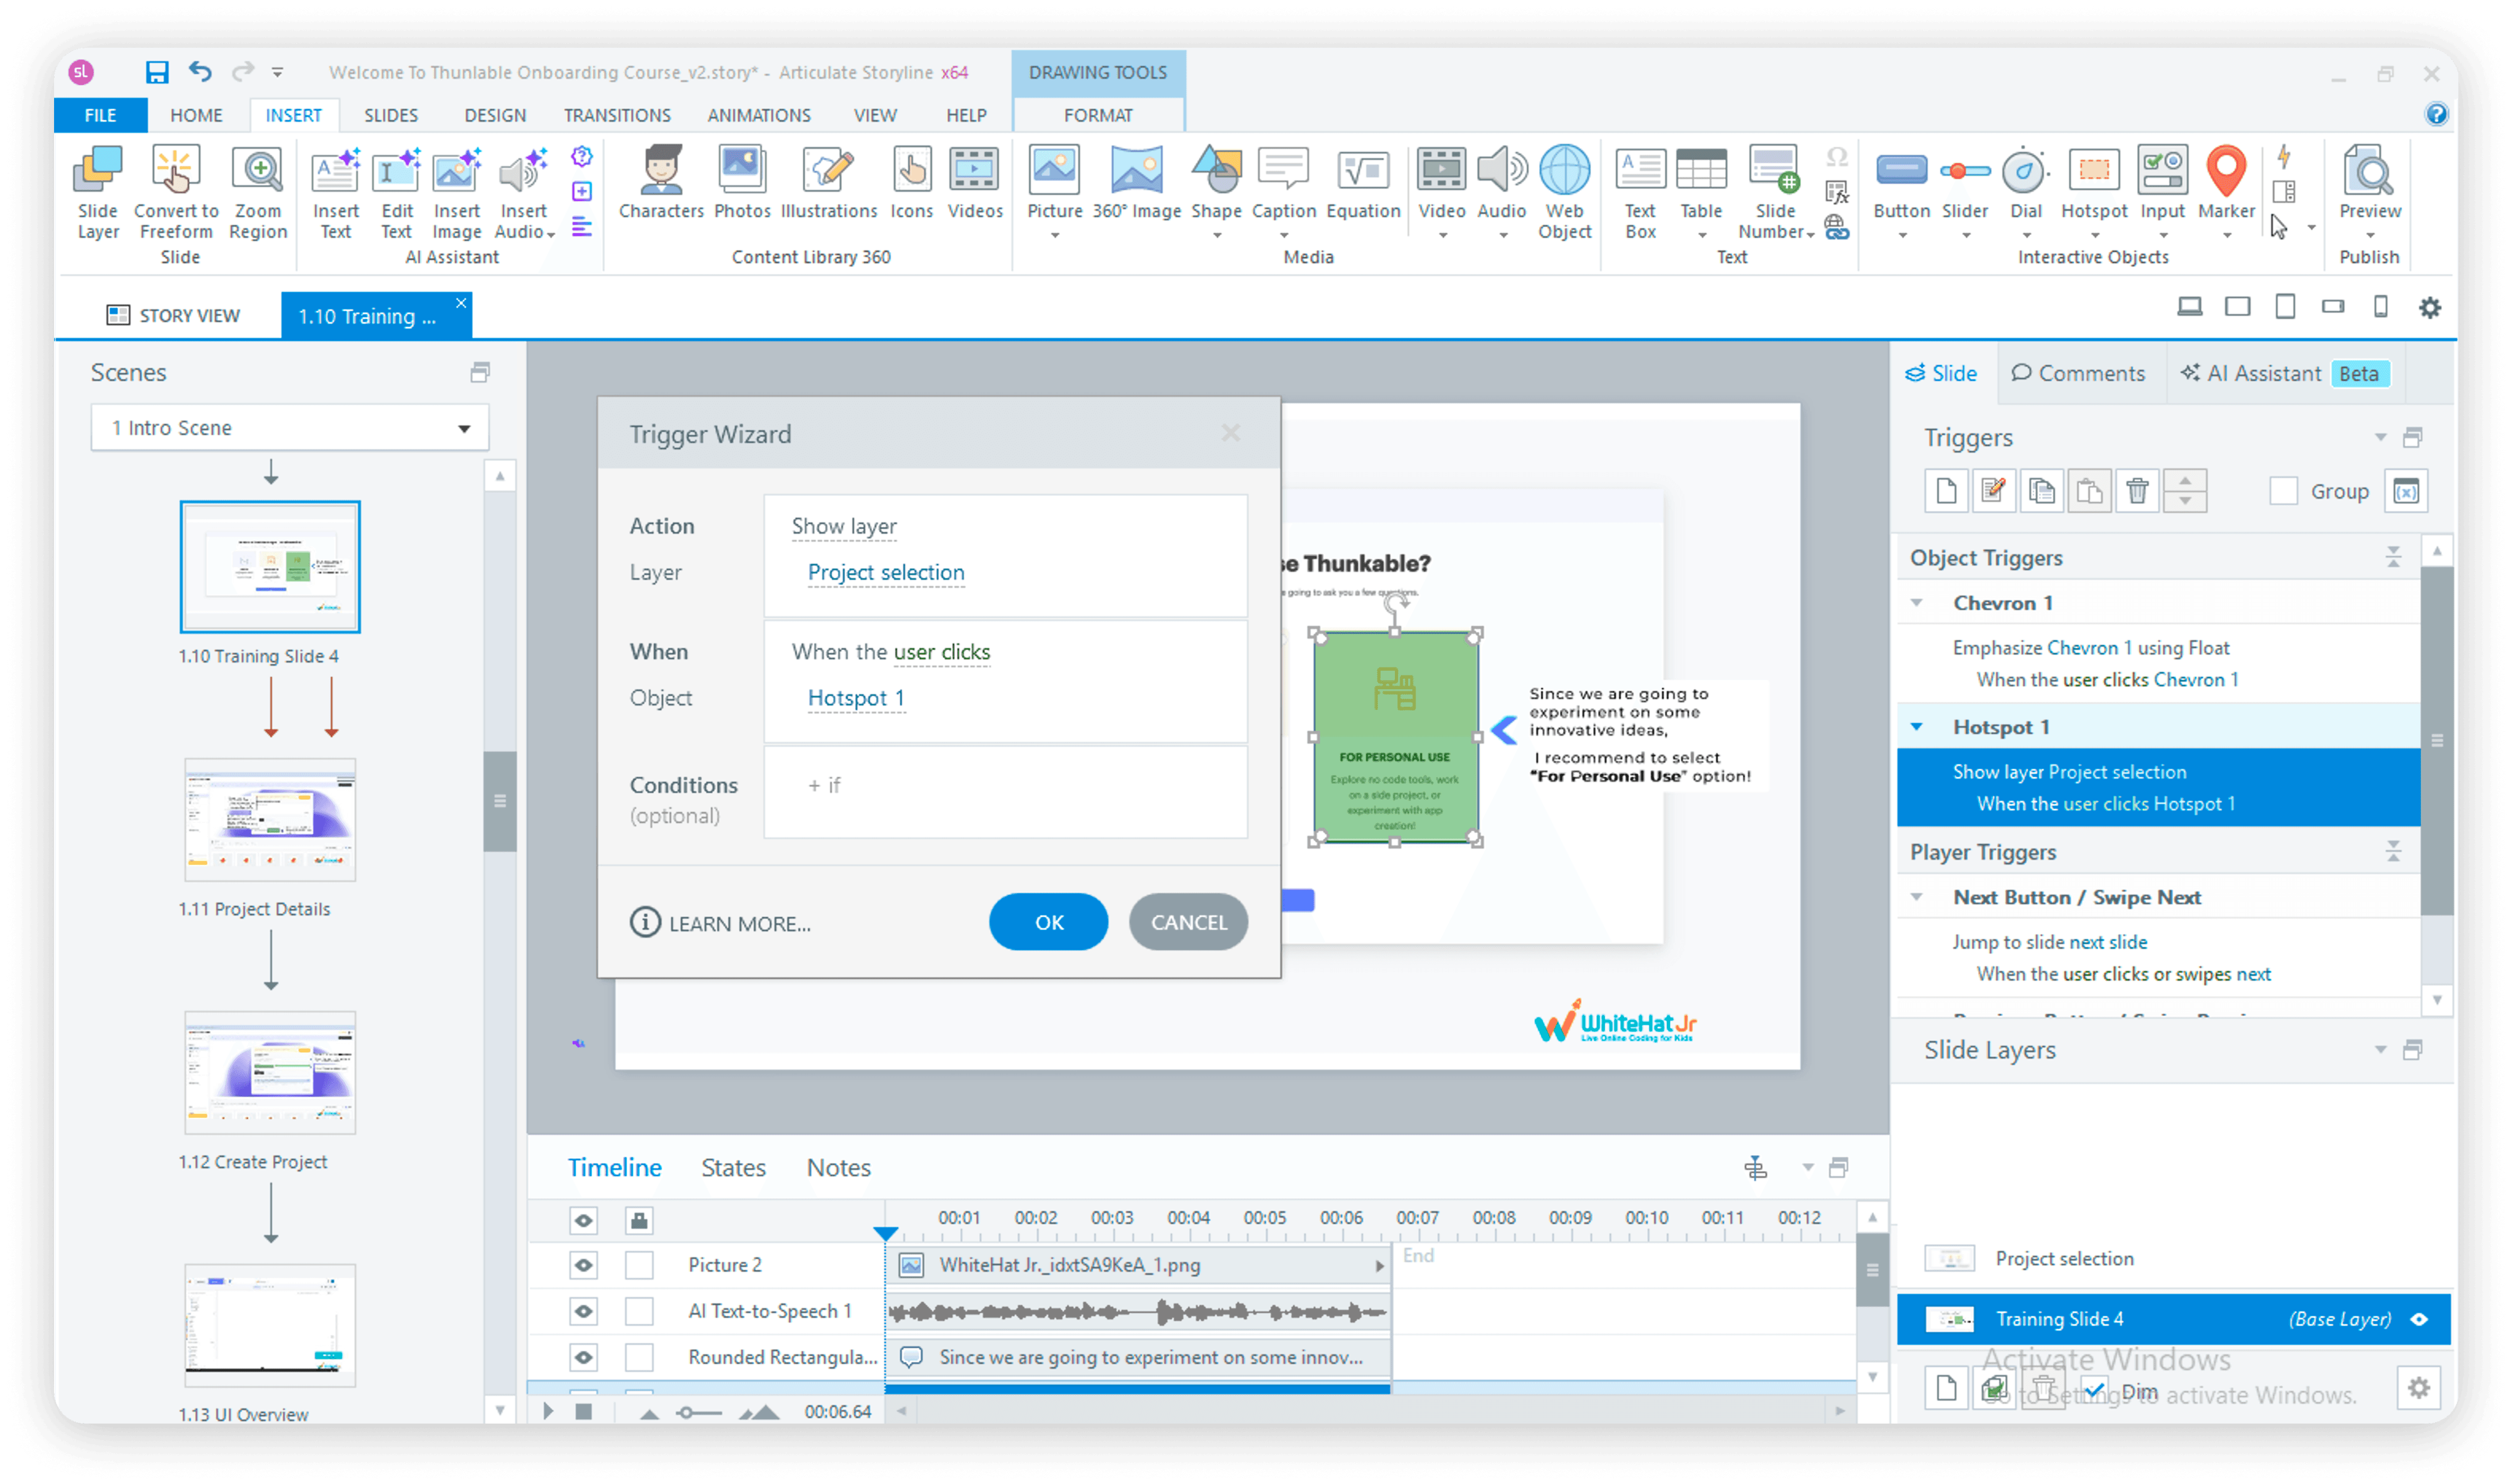
Task: Click the timeline zoom slider
Action: point(687,1412)
